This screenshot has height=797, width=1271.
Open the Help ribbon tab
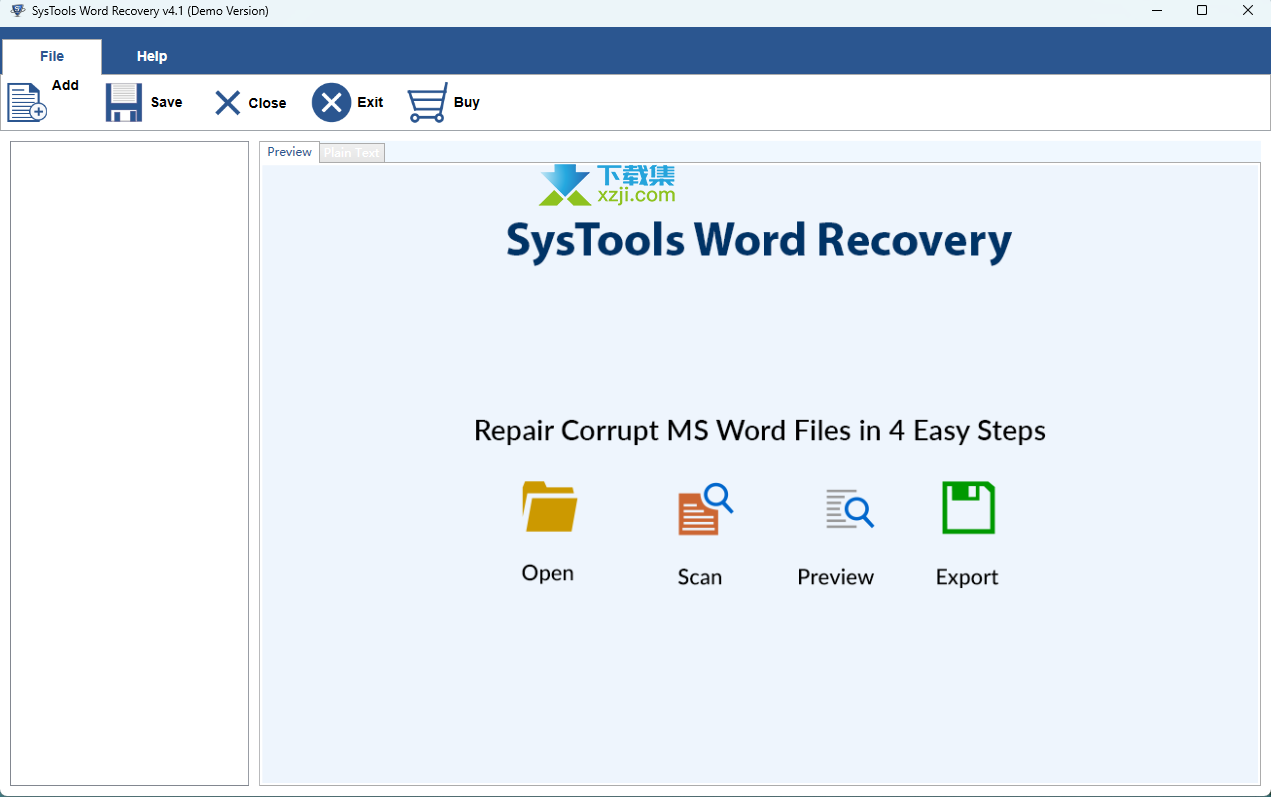(152, 56)
